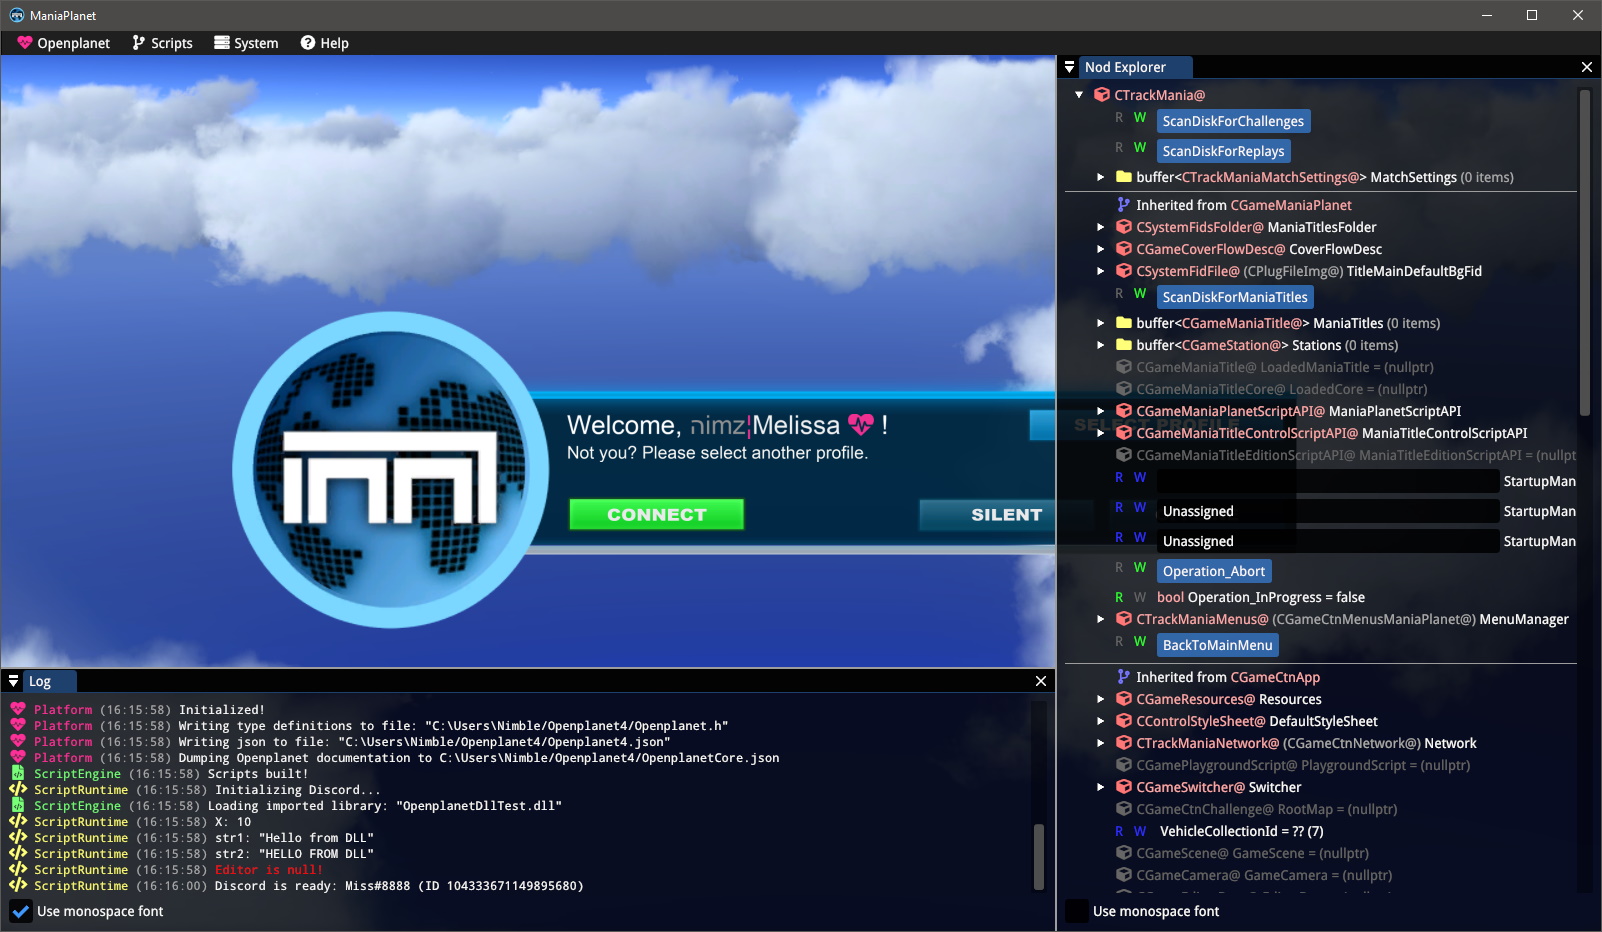1602x932 pixels.
Task: Click the empty StartupMan input field
Action: tap(1327, 481)
